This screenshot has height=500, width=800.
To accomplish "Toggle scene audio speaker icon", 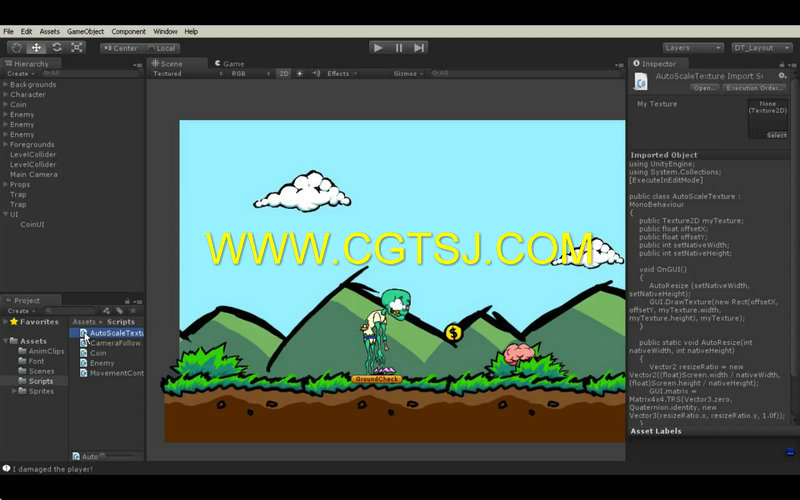I will (316, 73).
